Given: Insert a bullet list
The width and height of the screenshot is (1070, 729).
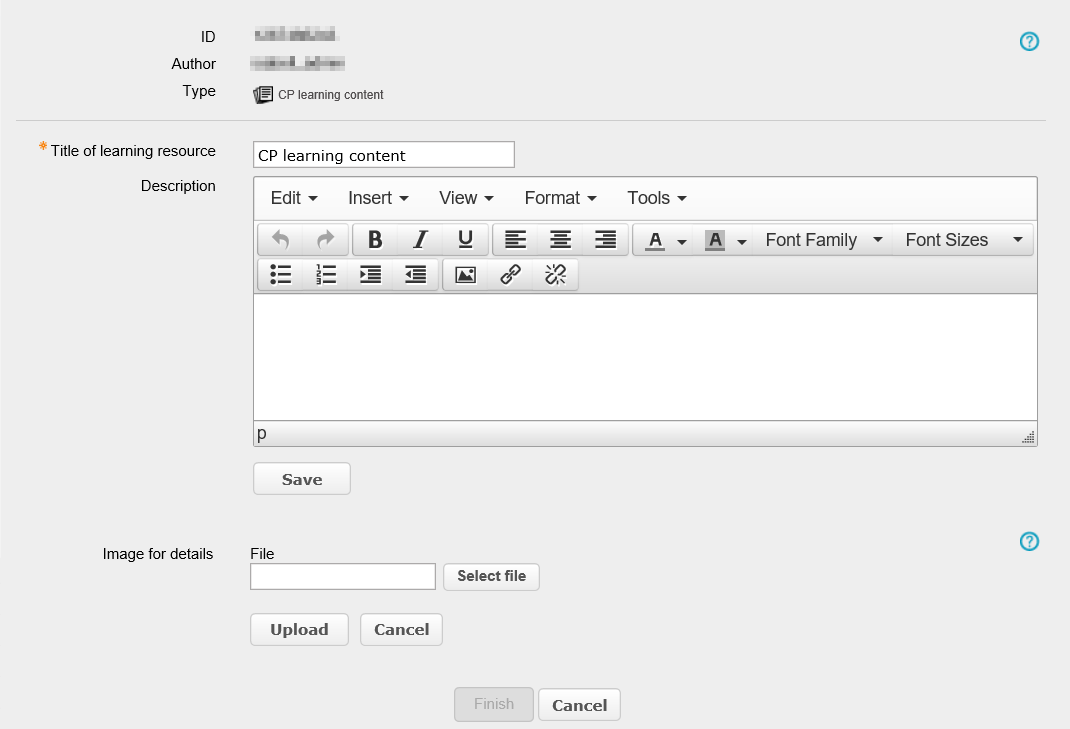Looking at the screenshot, I should pos(281,275).
